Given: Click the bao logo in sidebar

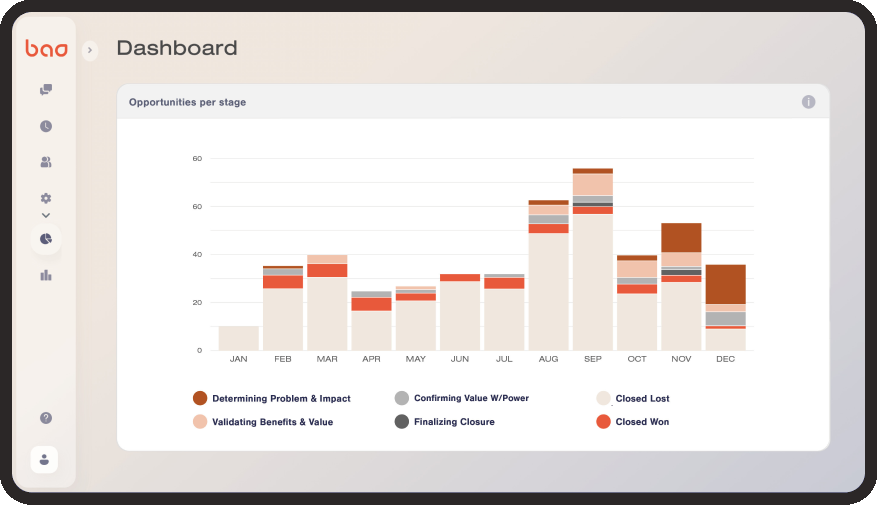Looking at the screenshot, I should coord(46,49).
